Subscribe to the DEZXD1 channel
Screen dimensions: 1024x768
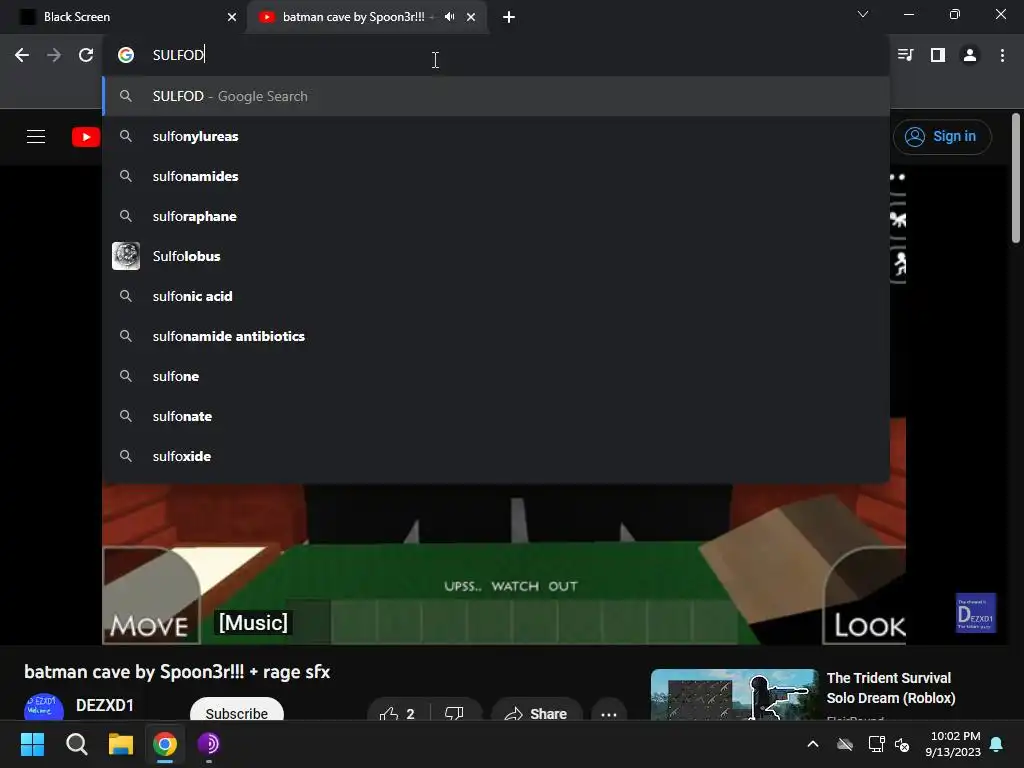coord(236,711)
